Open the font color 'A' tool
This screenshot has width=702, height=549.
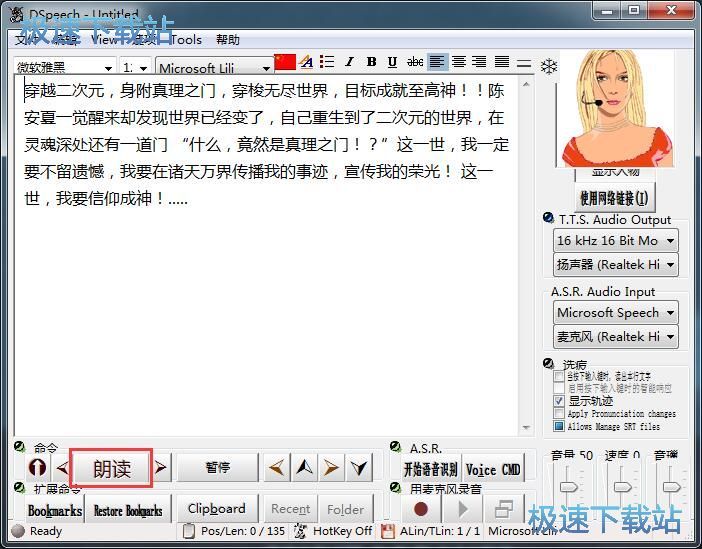[x=307, y=62]
